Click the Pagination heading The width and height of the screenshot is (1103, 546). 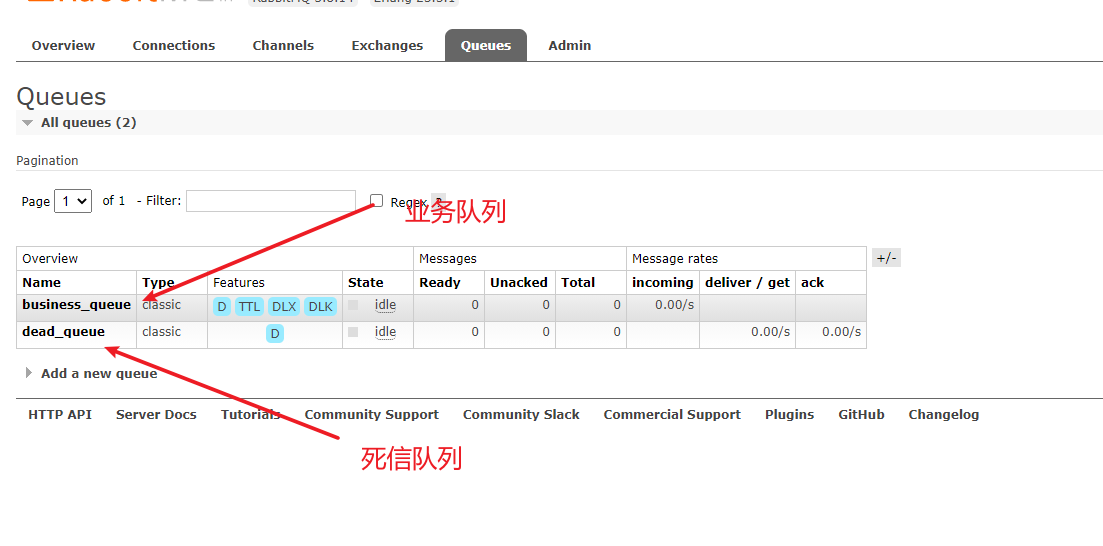[x=47, y=160]
